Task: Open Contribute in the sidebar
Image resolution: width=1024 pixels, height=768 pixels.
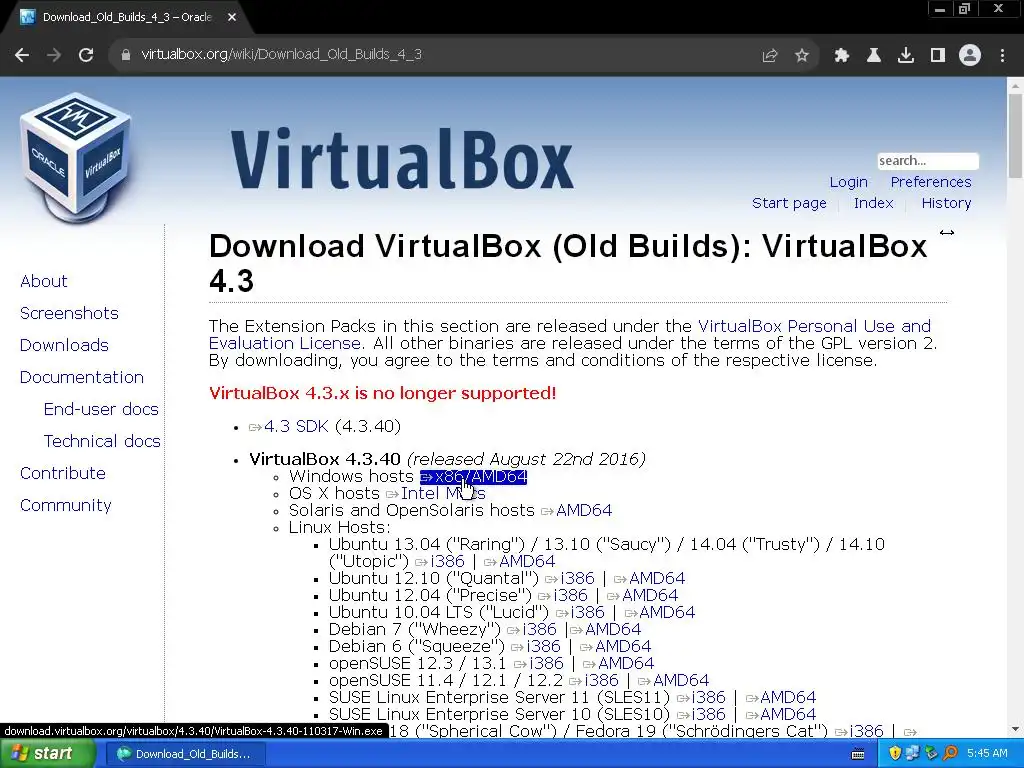Action: [63, 473]
